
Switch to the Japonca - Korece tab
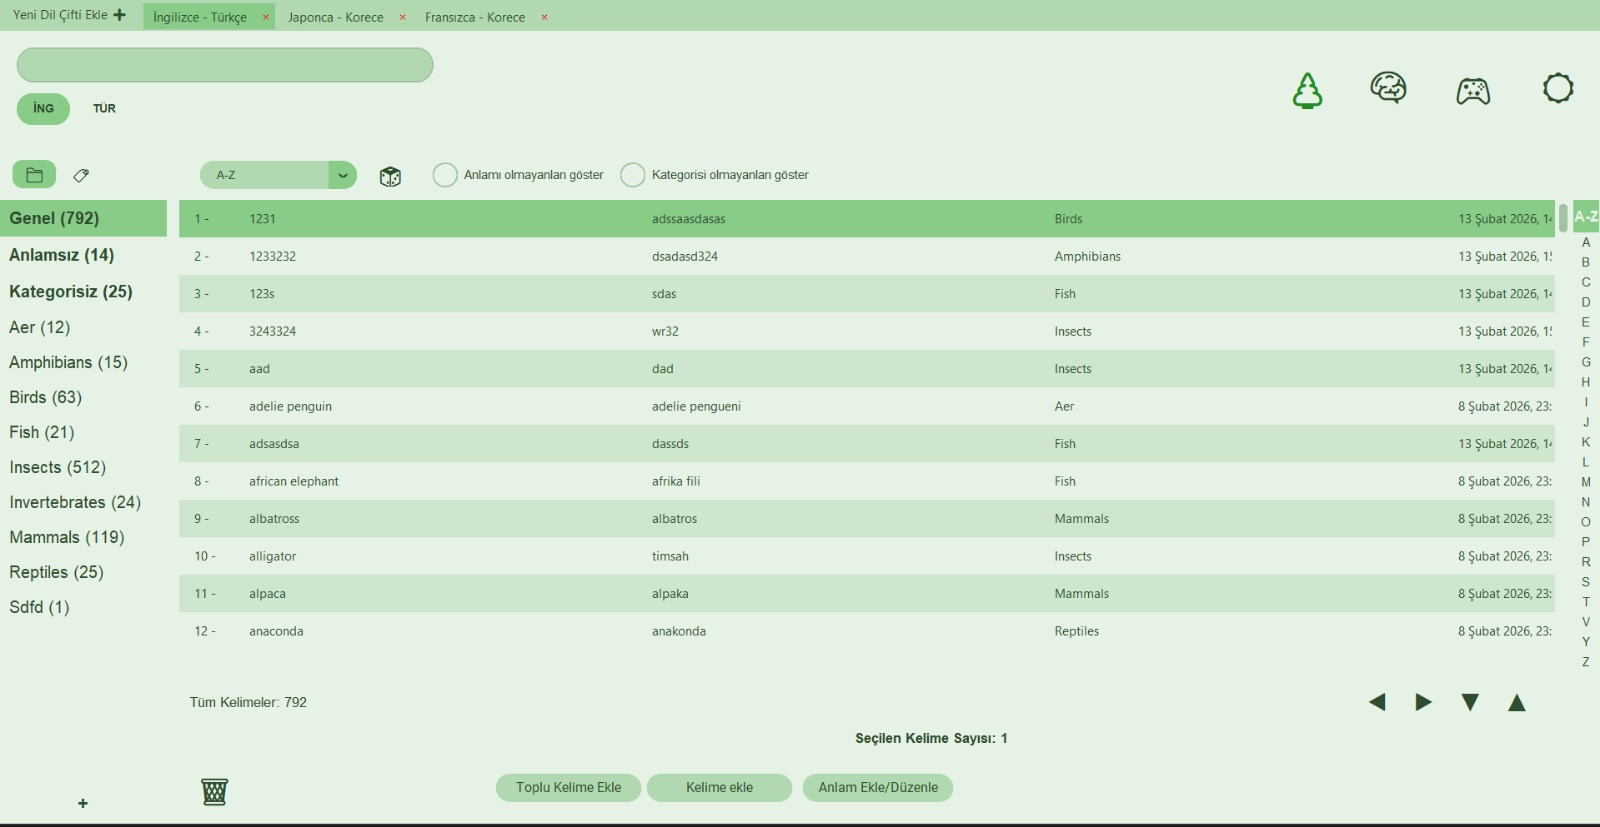click(335, 17)
